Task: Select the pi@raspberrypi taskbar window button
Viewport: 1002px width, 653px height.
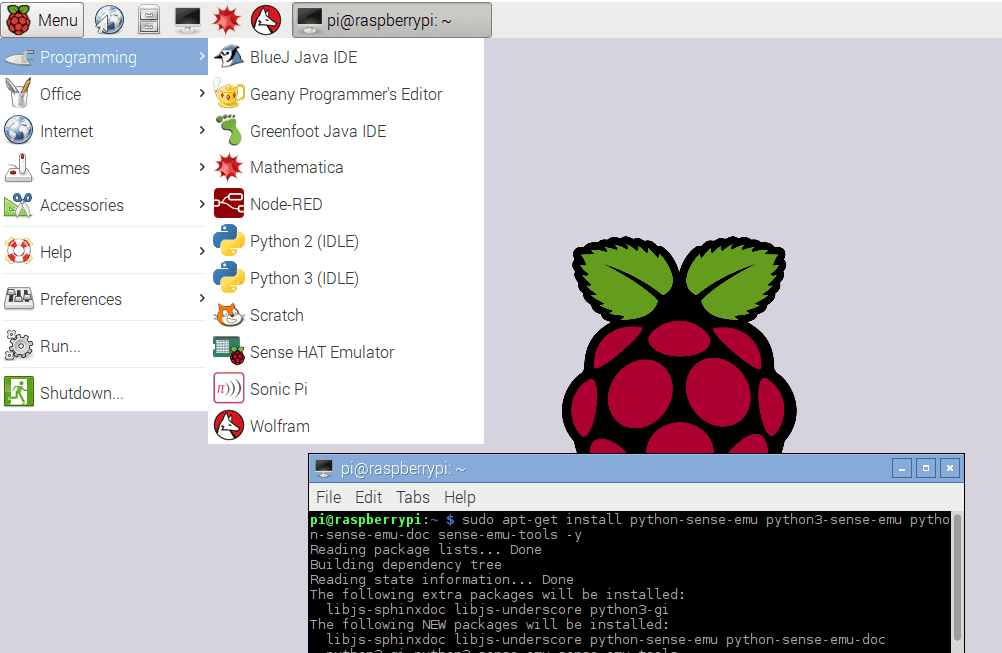Action: coord(391,20)
